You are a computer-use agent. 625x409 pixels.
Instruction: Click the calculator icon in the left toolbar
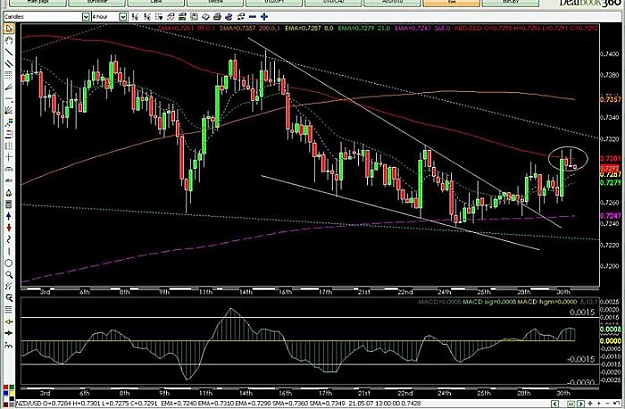(8, 204)
